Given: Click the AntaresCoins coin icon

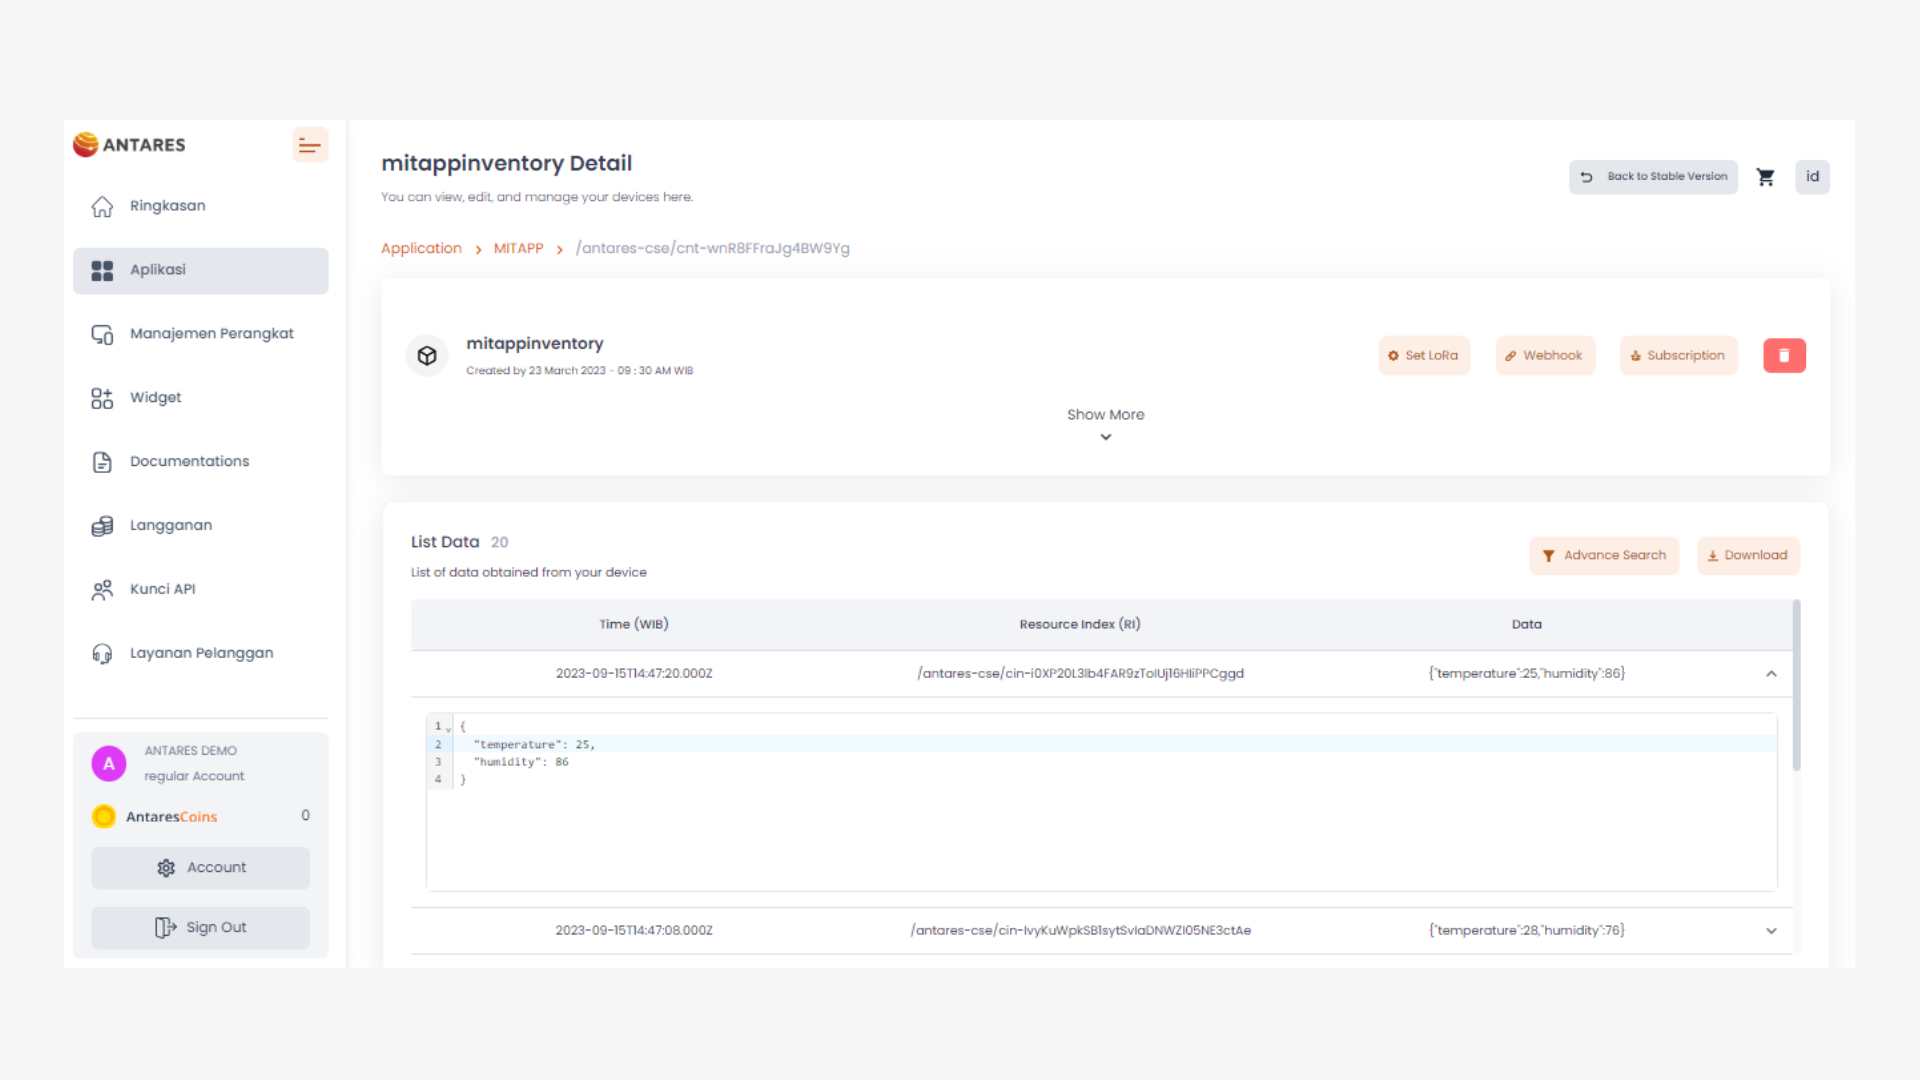Looking at the screenshot, I should coord(104,817).
